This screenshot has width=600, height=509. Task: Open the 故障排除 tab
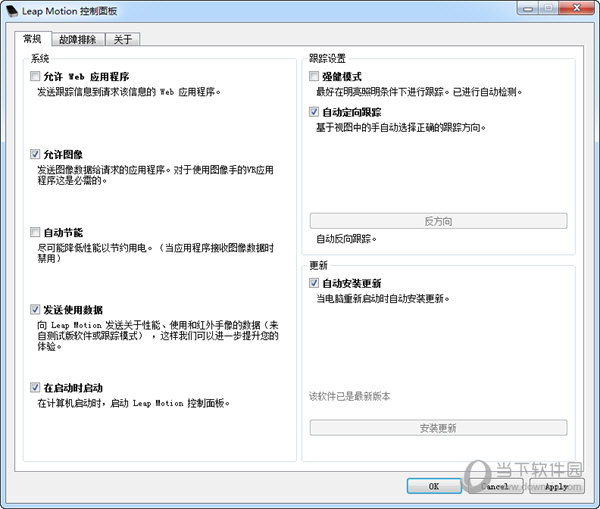[77, 39]
